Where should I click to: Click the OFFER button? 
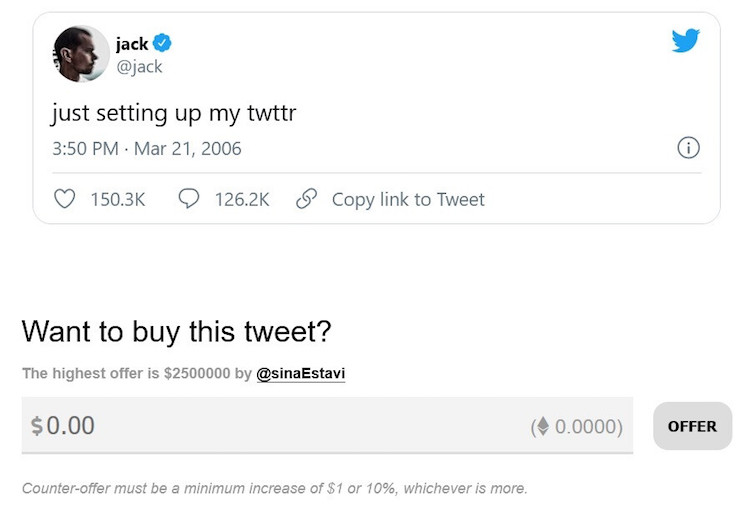tap(693, 426)
